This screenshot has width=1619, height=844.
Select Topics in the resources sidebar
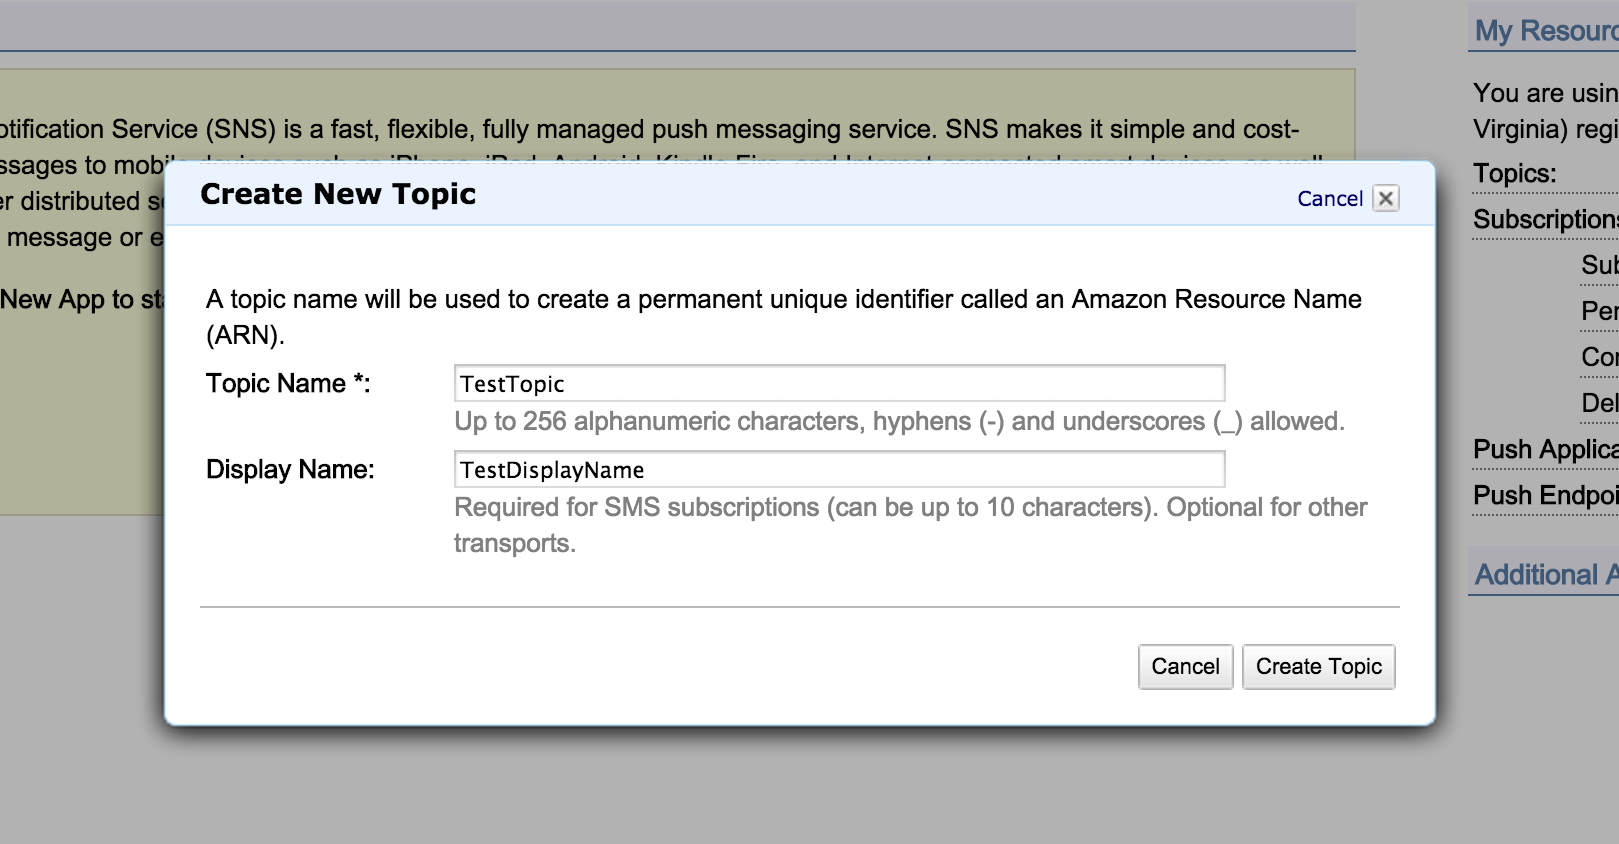click(1514, 174)
